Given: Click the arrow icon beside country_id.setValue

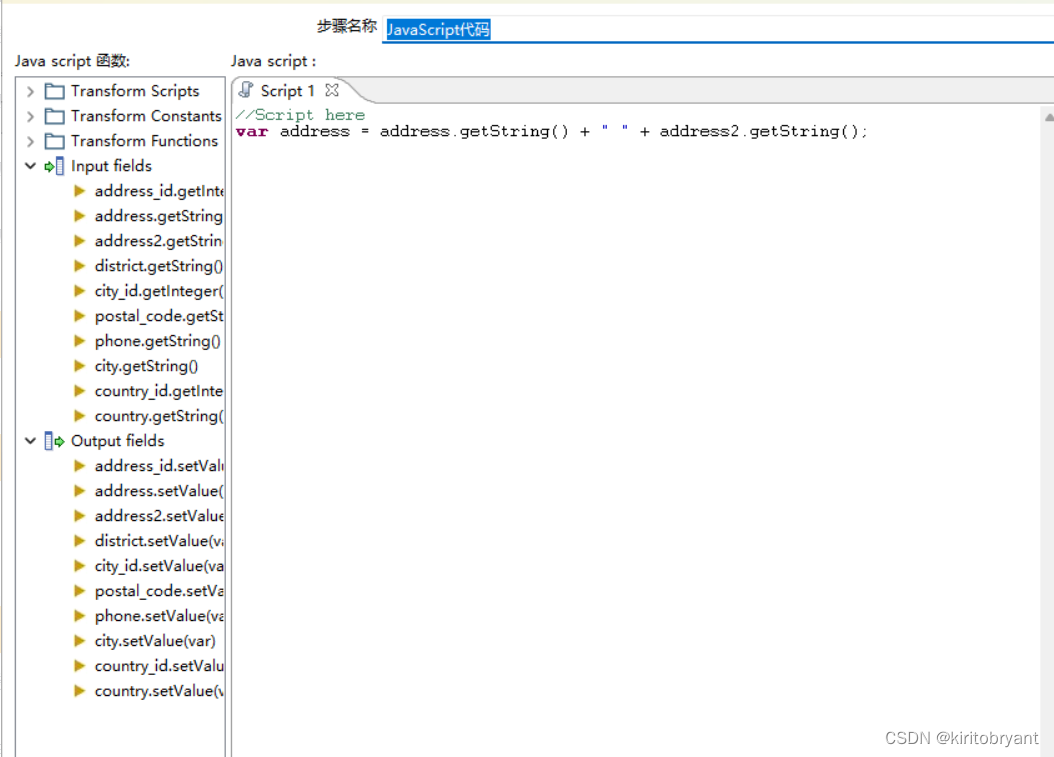Looking at the screenshot, I should (x=79, y=666).
